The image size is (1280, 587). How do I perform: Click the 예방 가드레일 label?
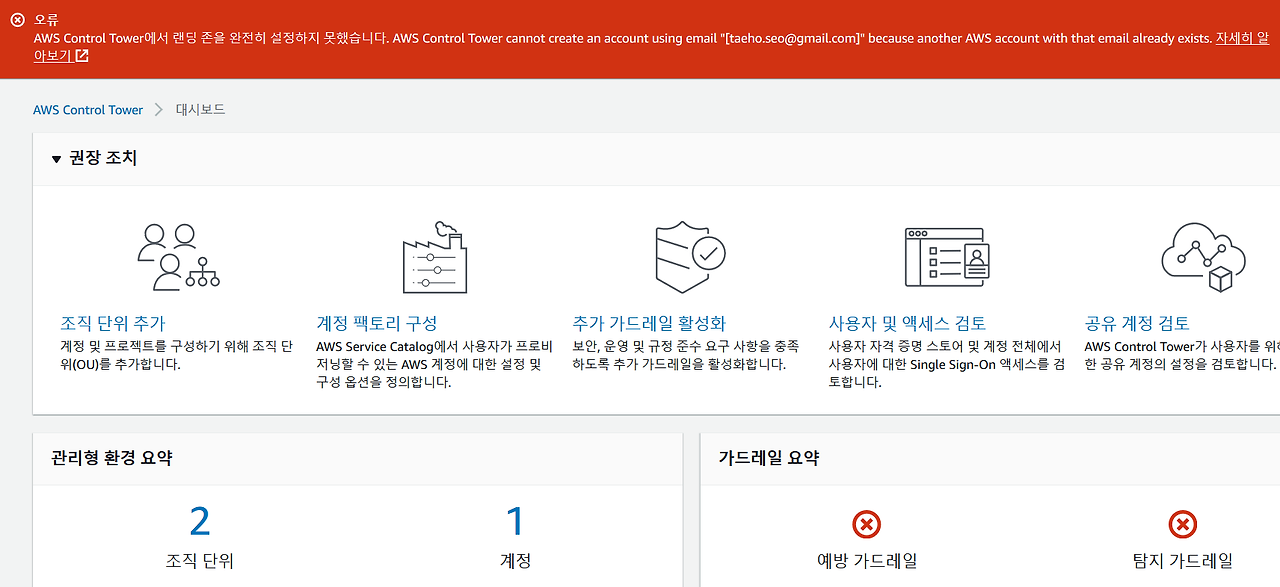coord(867,561)
